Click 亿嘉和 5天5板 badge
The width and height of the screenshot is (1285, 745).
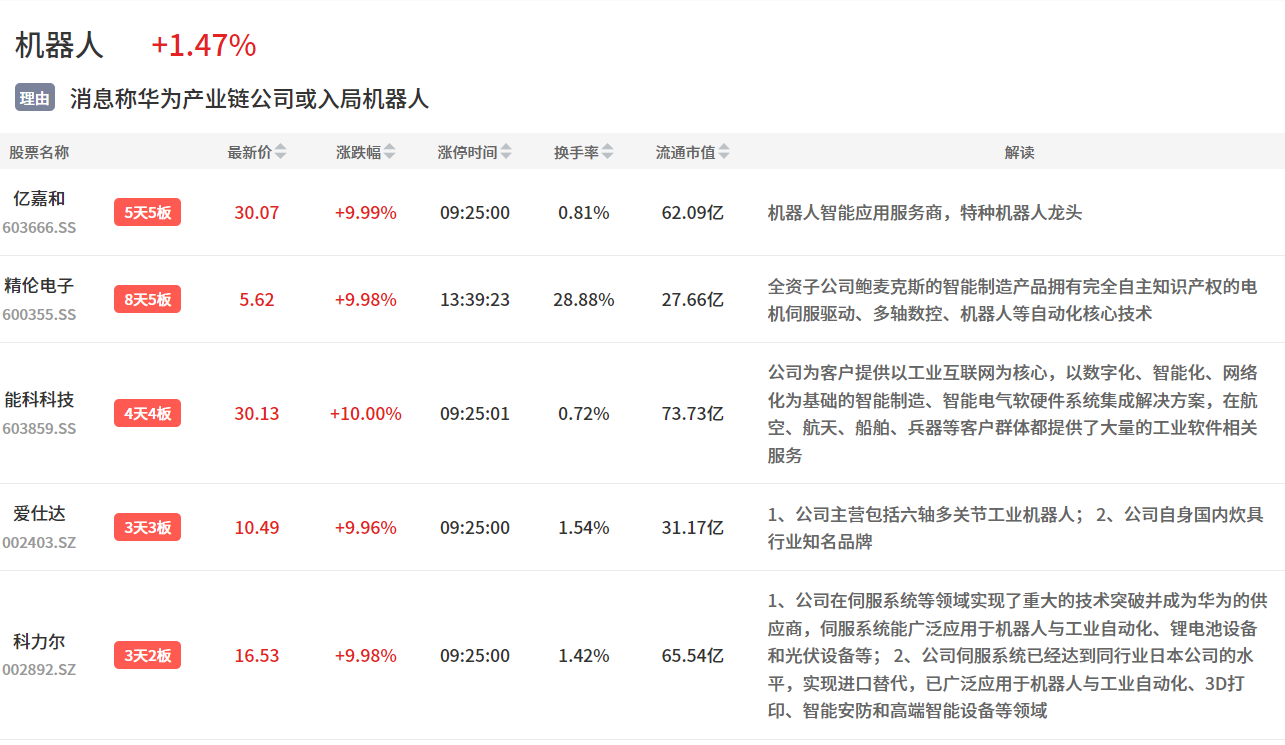[147, 212]
